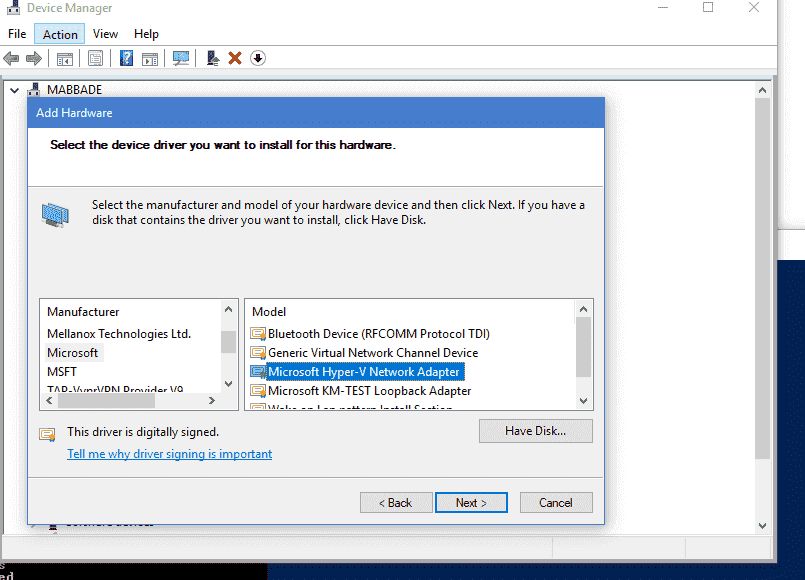Screen dimensions: 805x580
Task: Click the Add Hardware dialog title bar
Action: pyautogui.click(x=316, y=112)
